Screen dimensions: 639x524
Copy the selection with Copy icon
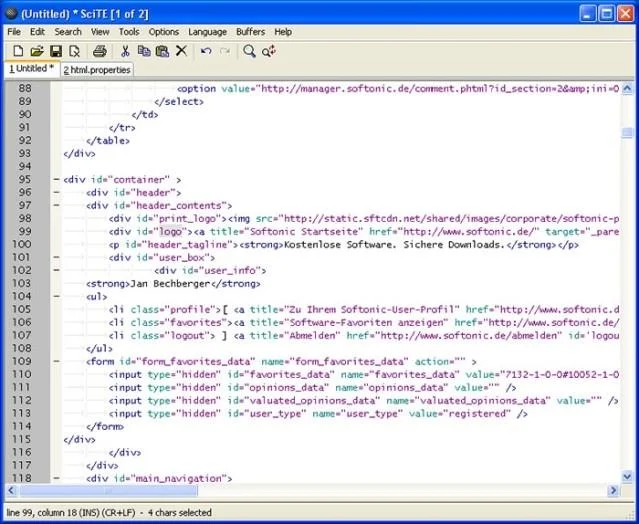click(x=144, y=51)
